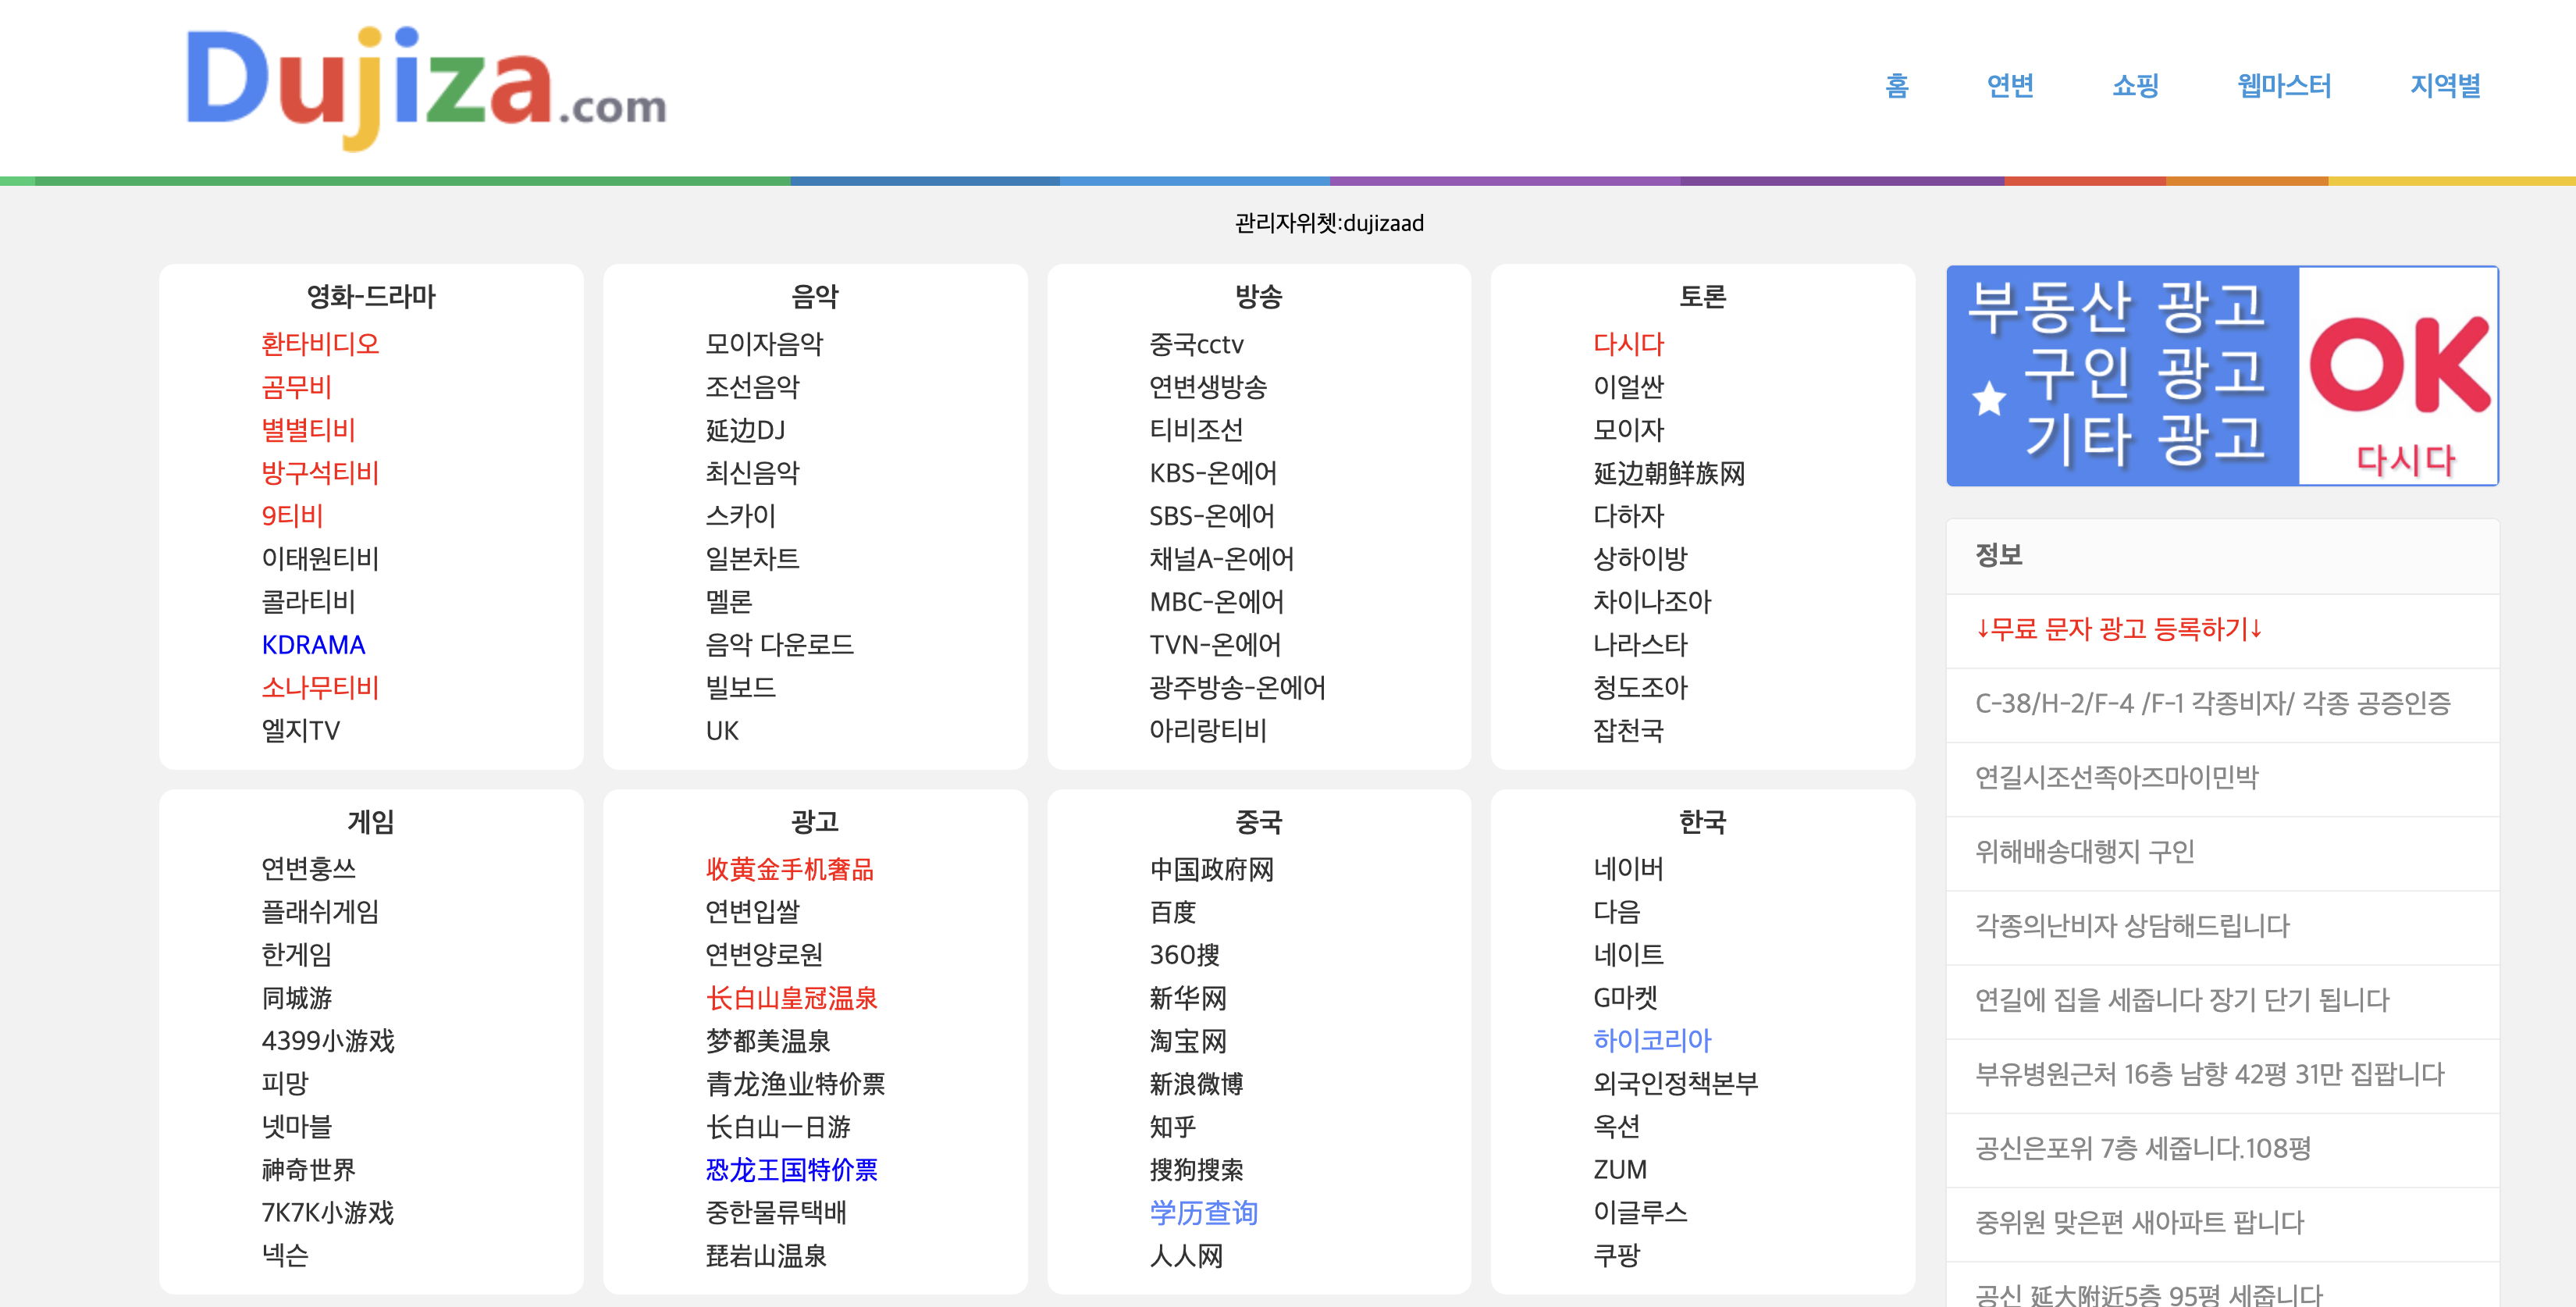Visit the 소나무티비 link

[x=320, y=688]
